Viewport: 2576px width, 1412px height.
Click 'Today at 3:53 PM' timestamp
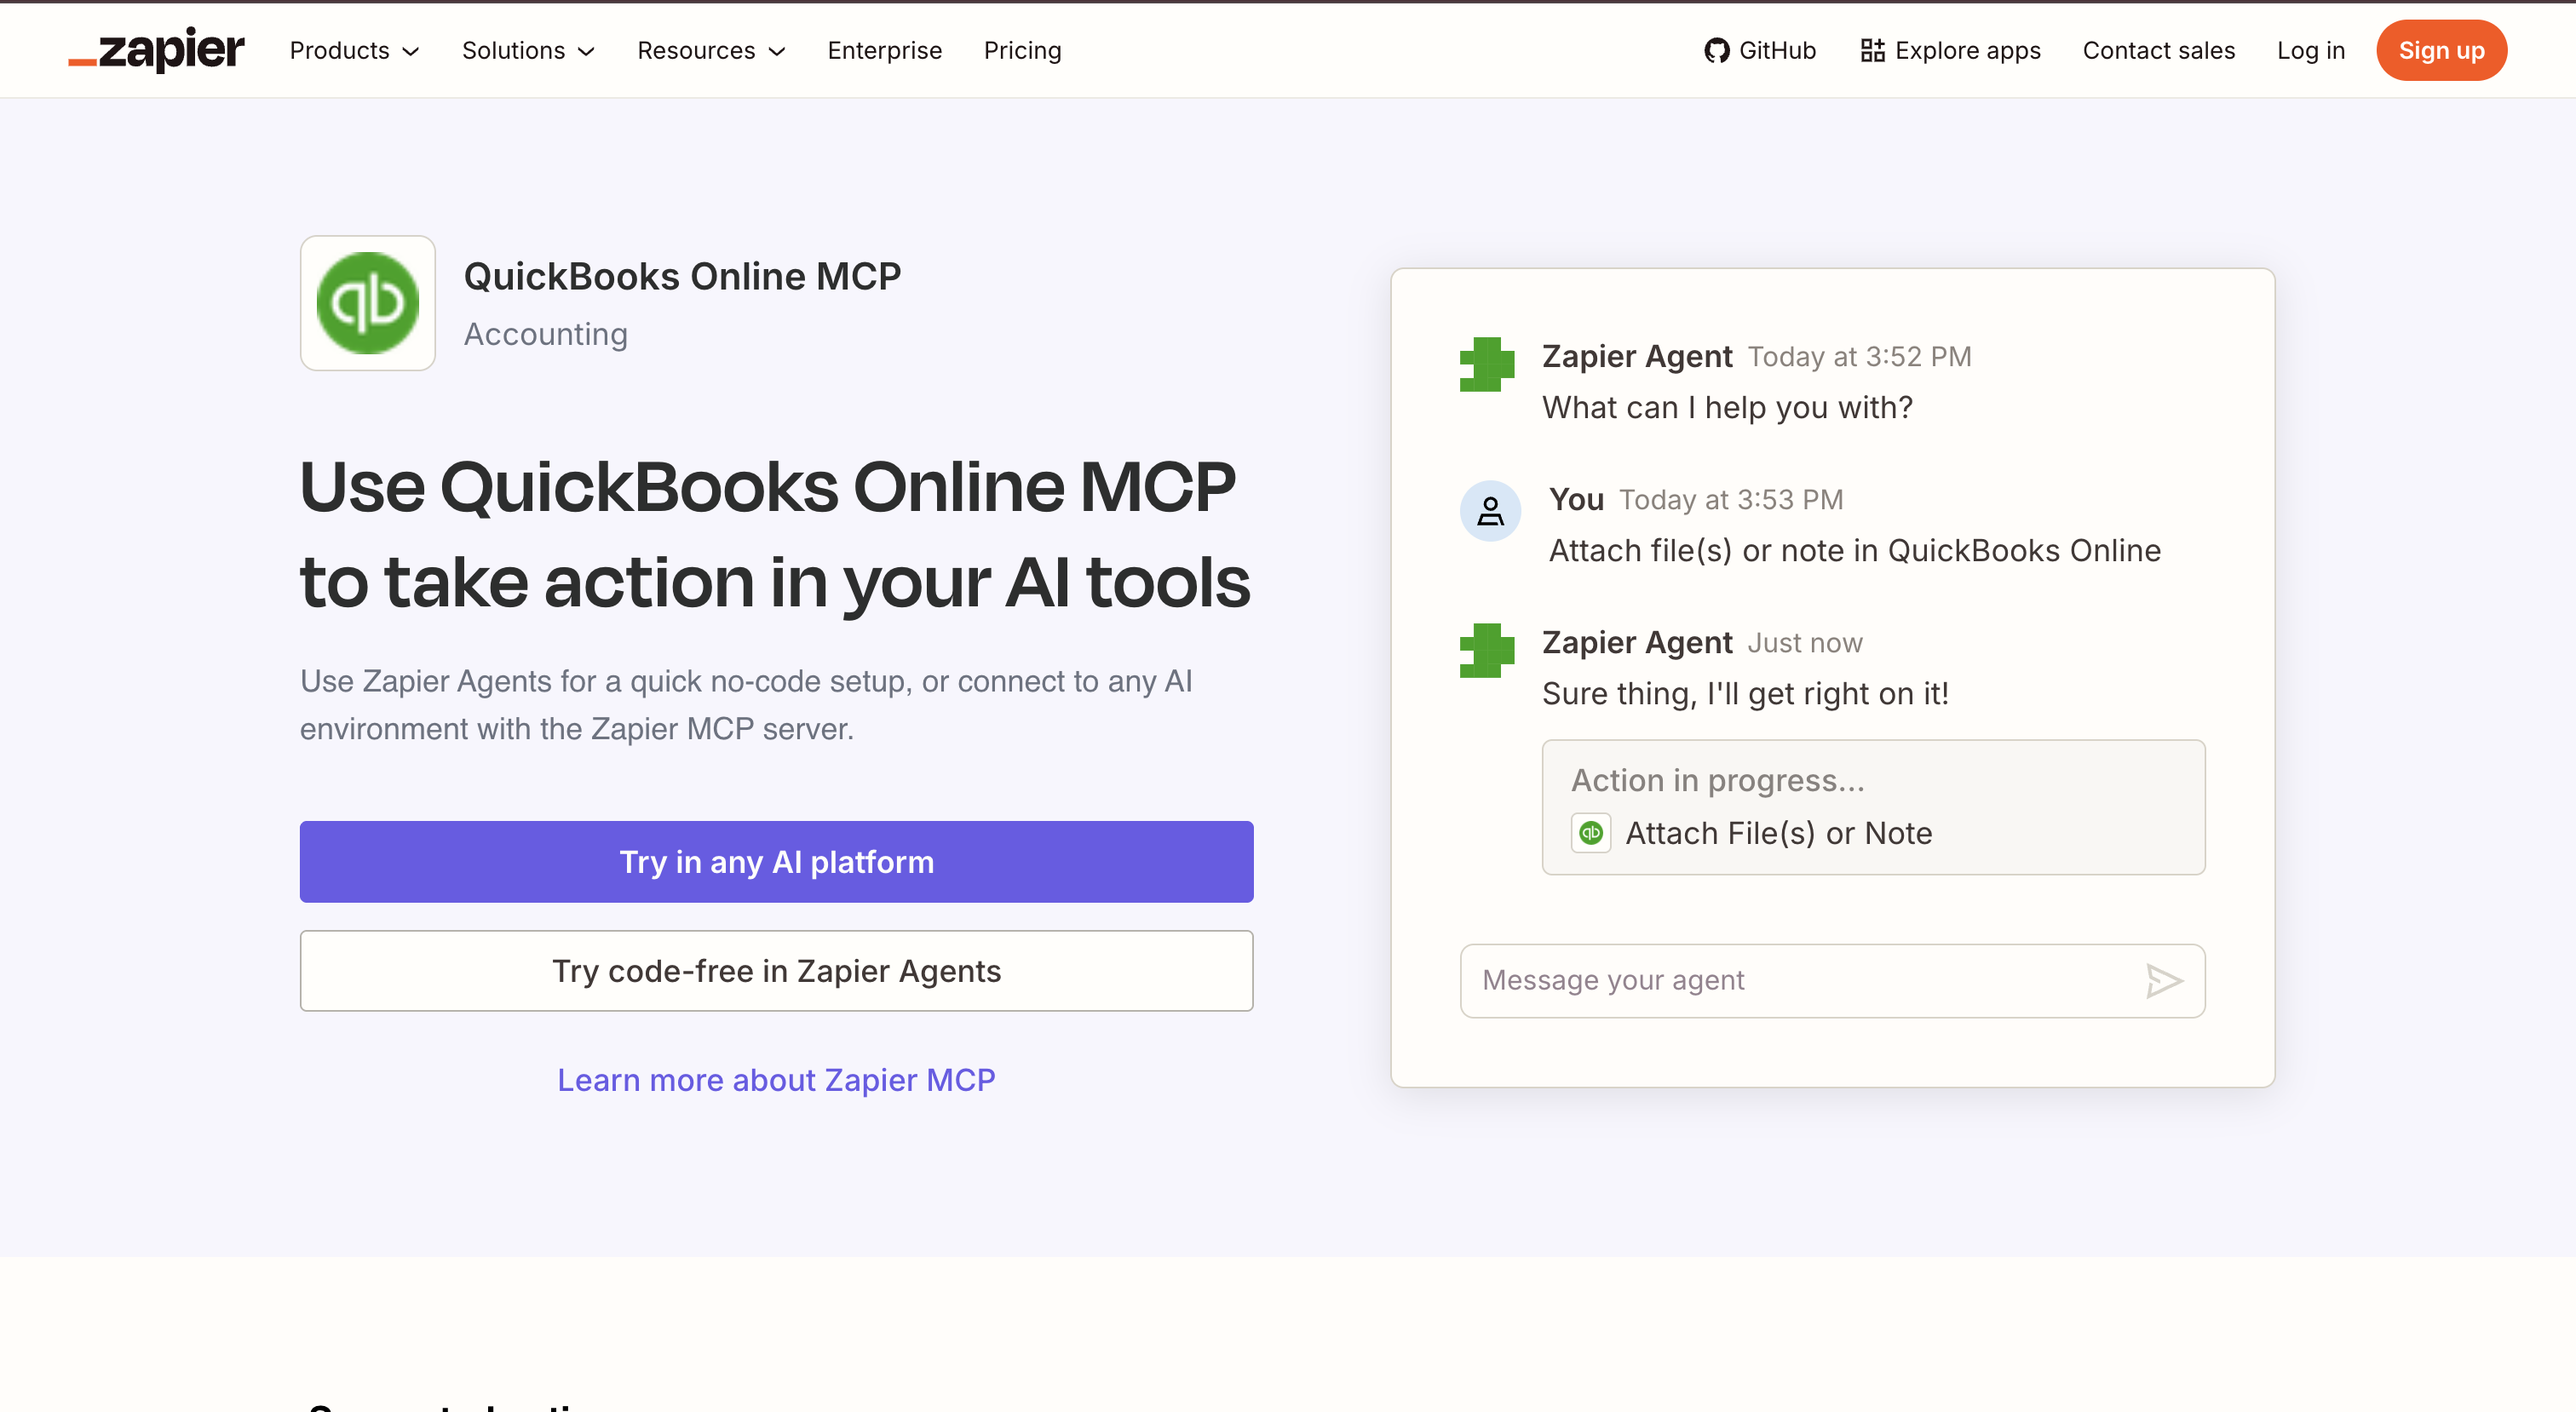[1731, 500]
